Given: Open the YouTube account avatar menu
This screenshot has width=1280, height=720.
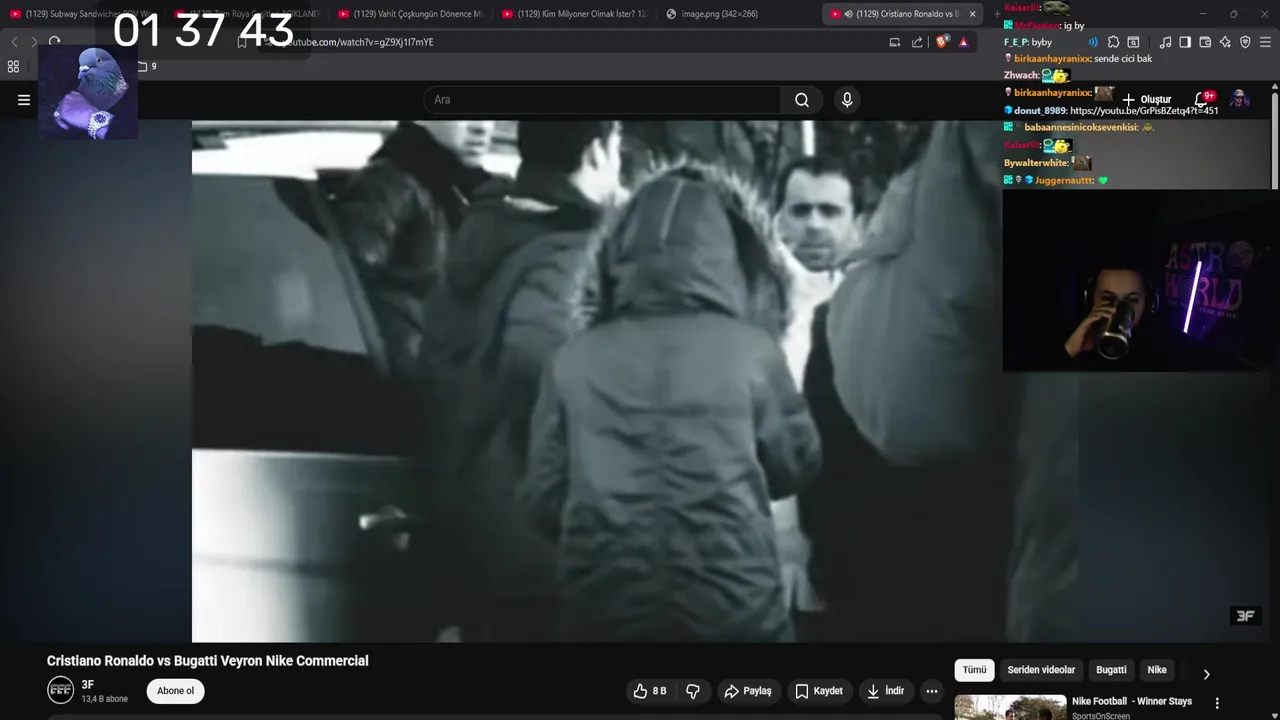Looking at the screenshot, I should (x=1240, y=99).
